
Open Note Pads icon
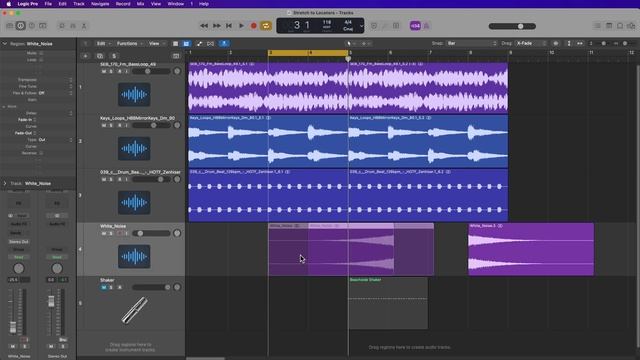pos(609,26)
